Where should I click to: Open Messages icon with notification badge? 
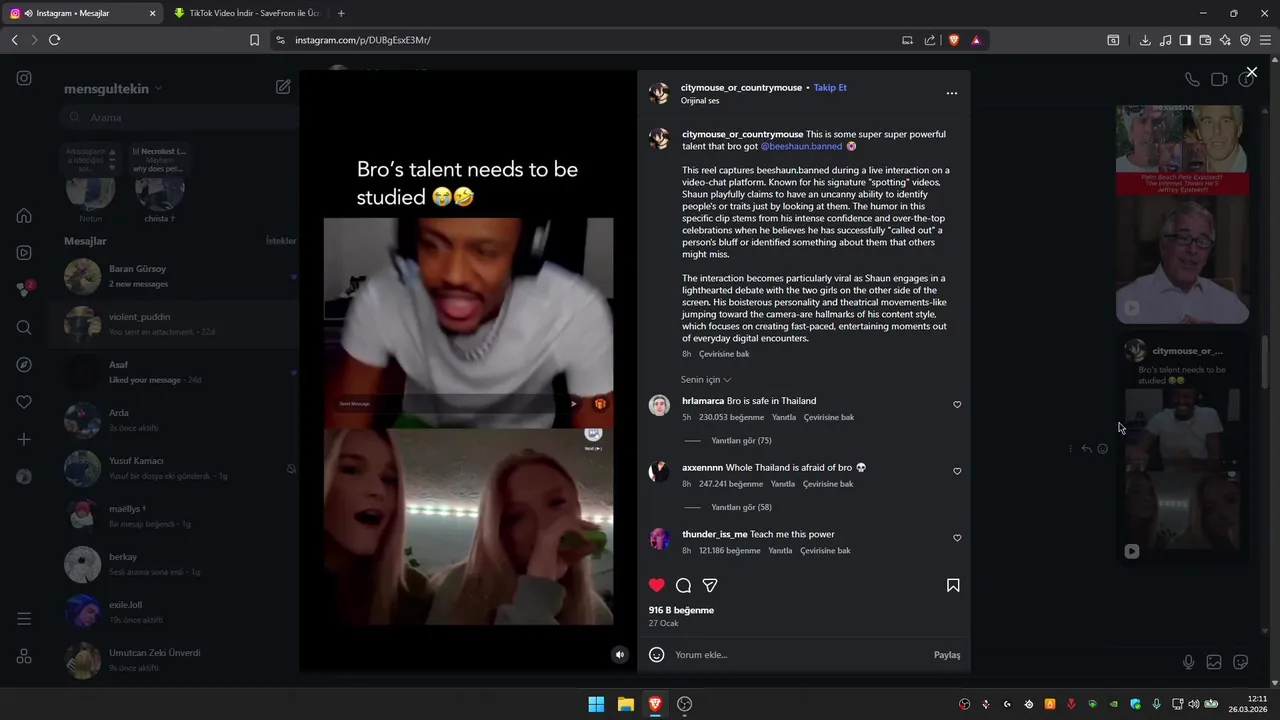tap(24, 290)
